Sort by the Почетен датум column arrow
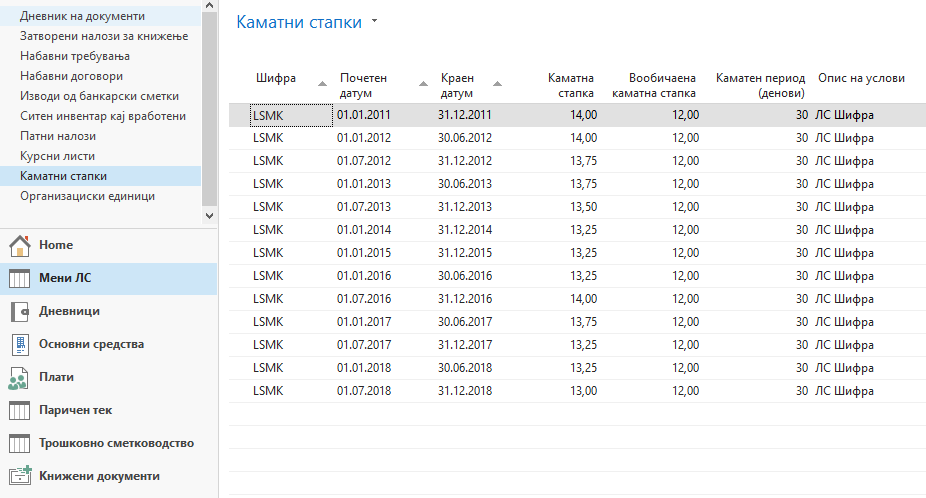The image size is (926, 498). (423, 84)
